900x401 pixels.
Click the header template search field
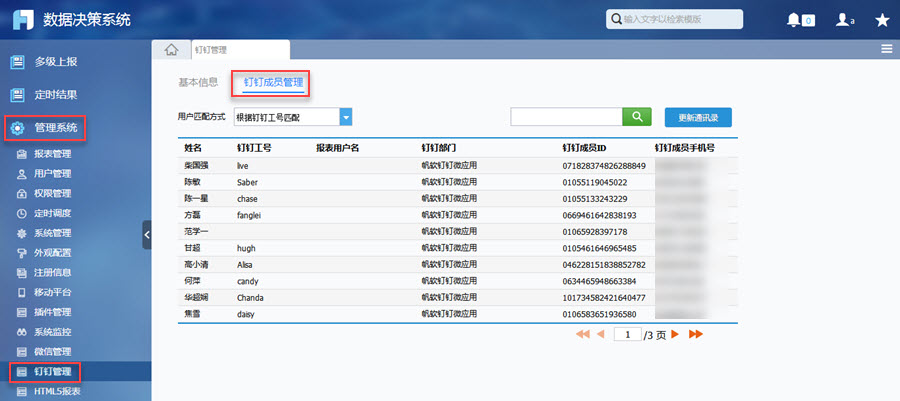point(674,19)
